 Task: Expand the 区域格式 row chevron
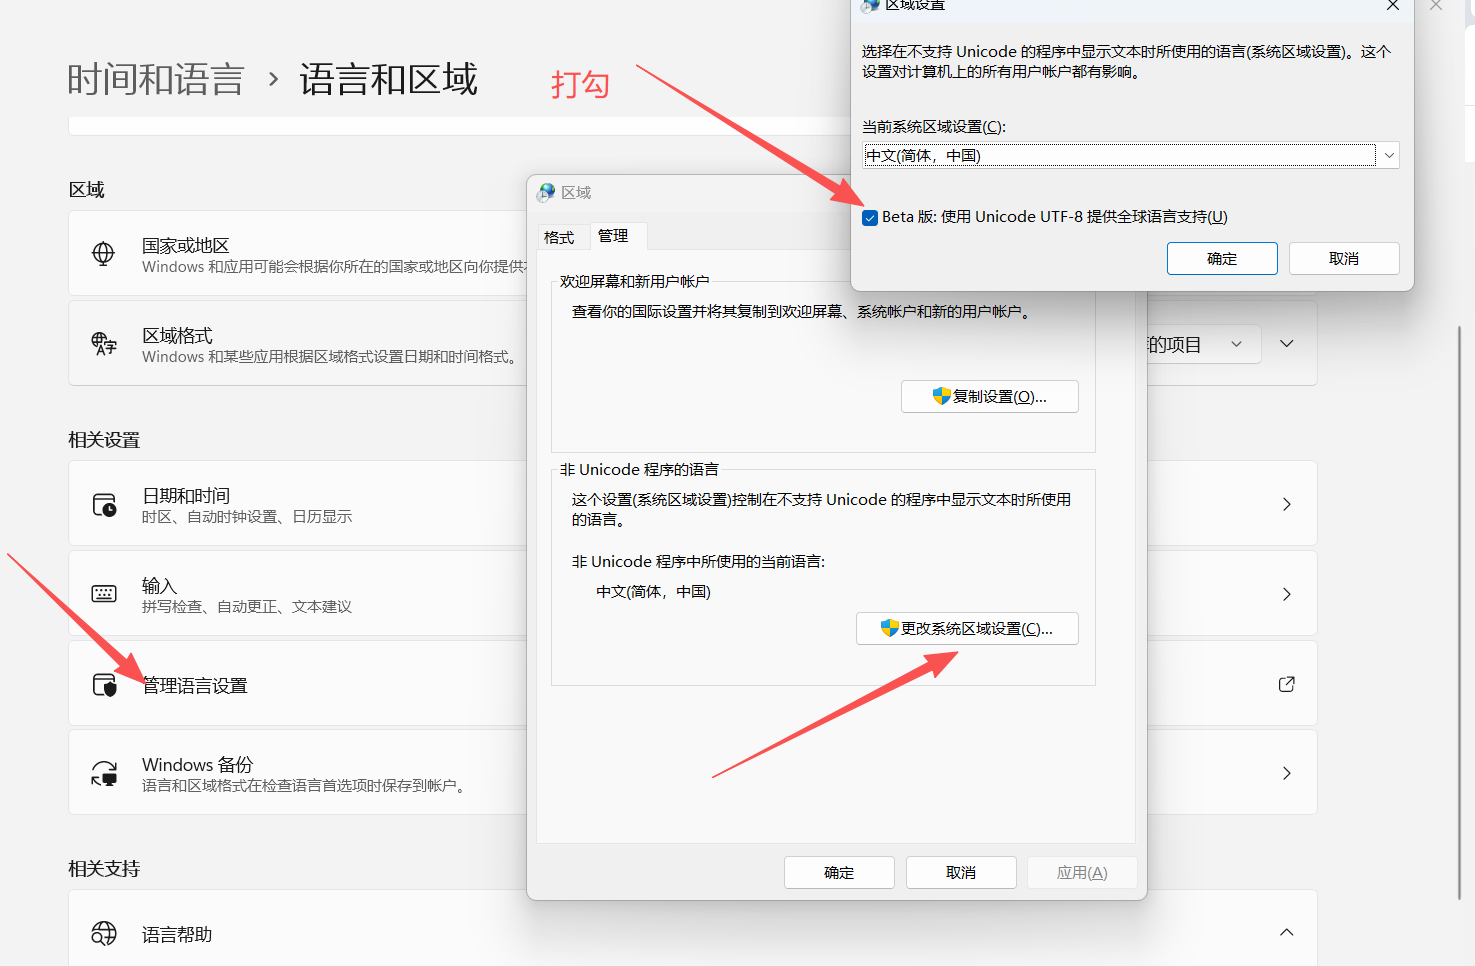[1287, 344]
